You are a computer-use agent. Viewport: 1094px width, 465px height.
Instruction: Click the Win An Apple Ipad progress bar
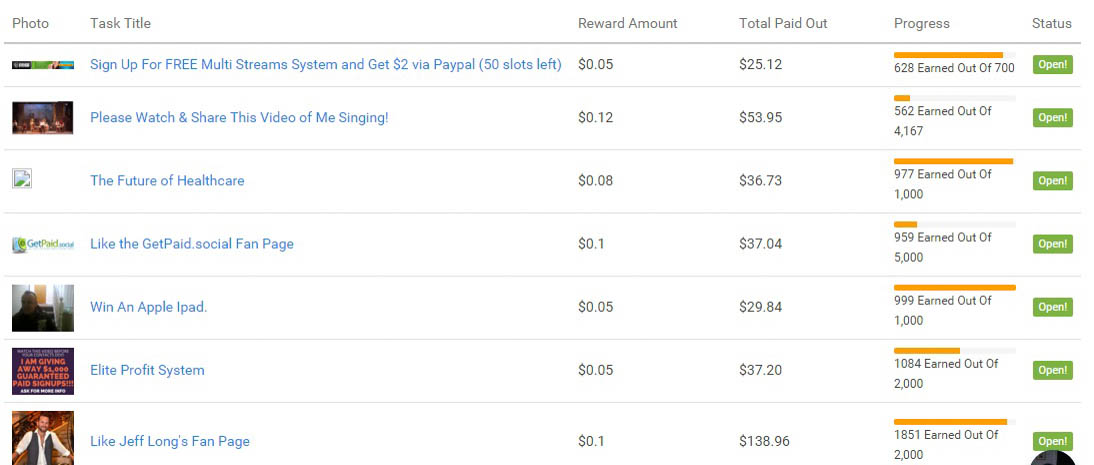(954, 287)
